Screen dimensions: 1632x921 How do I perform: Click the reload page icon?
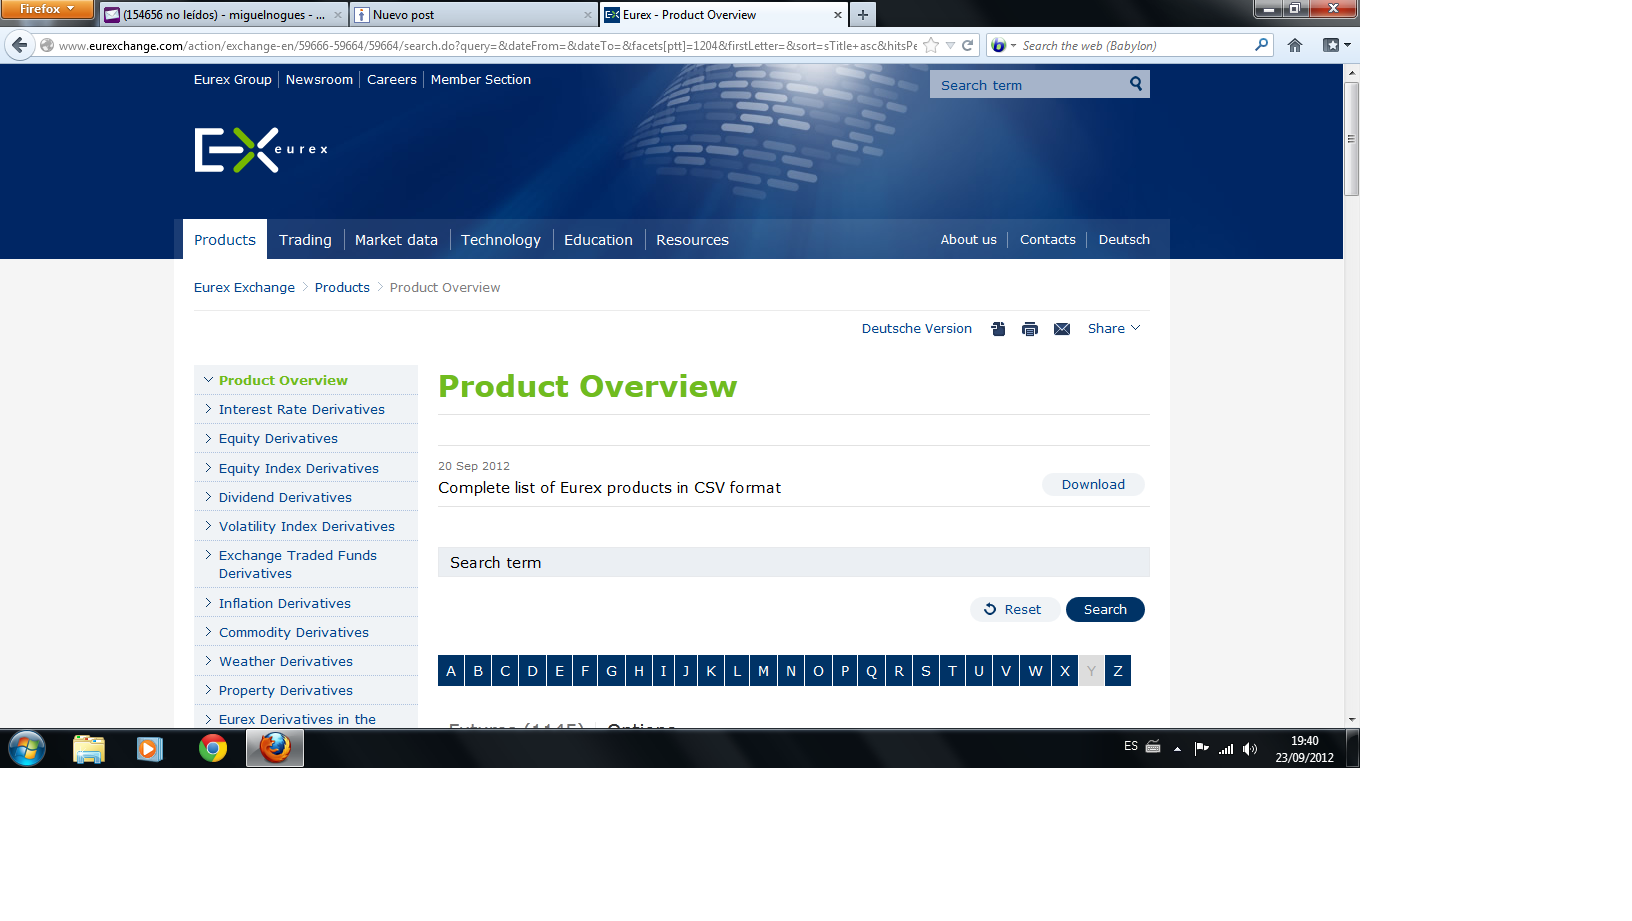(968, 45)
